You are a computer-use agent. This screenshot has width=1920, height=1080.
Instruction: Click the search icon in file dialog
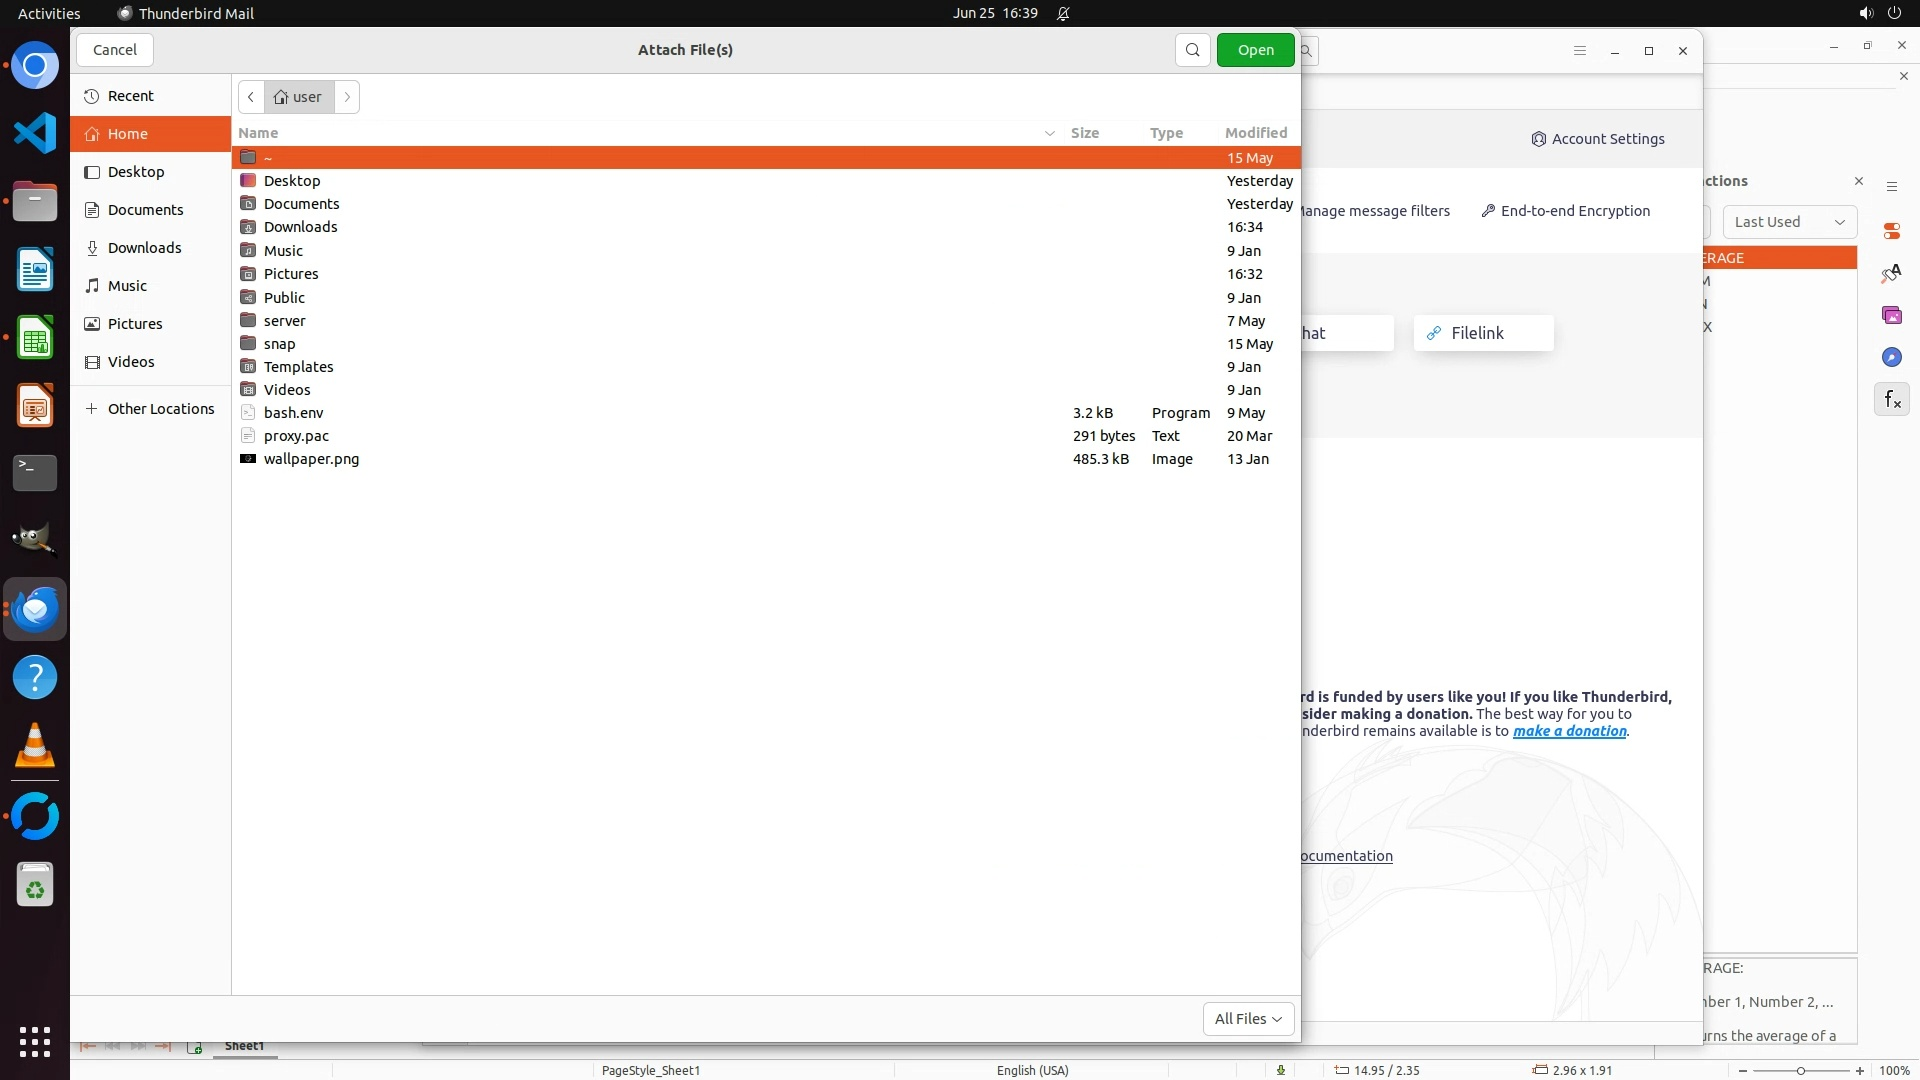(1192, 50)
